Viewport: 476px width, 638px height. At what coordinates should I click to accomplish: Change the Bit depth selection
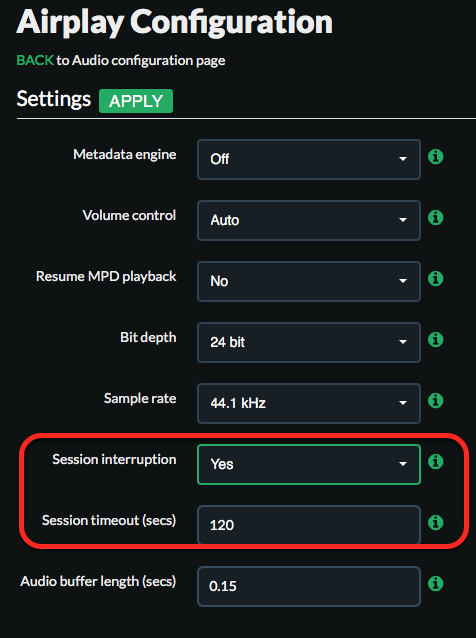click(309, 343)
